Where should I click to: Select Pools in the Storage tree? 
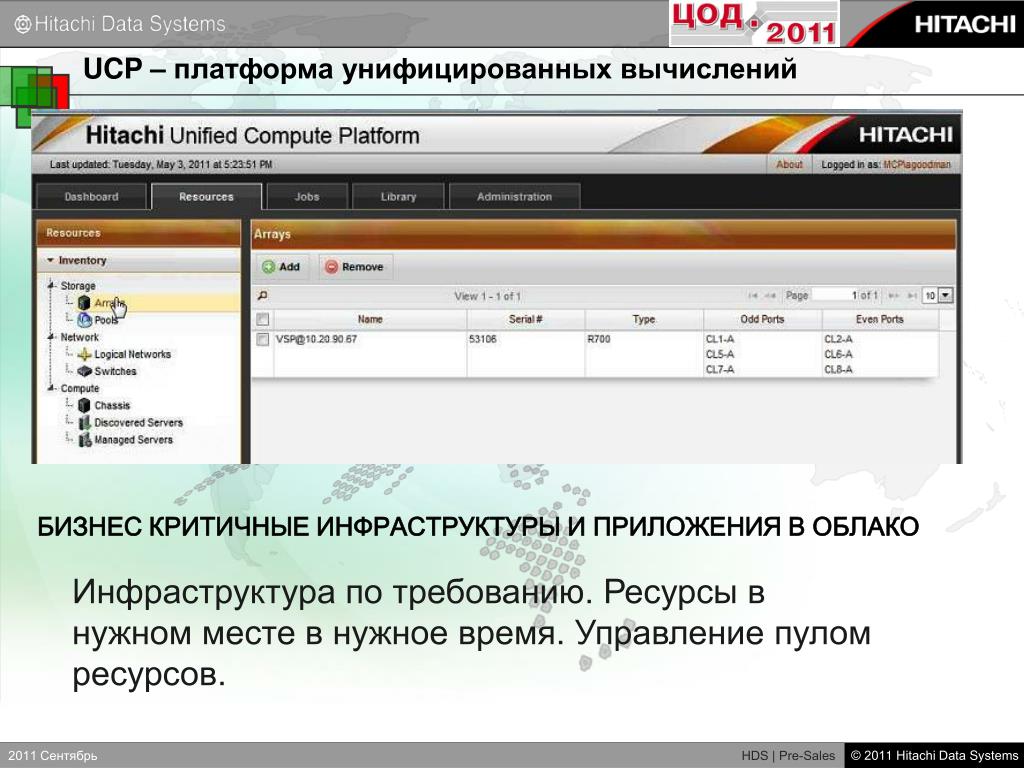(106, 320)
